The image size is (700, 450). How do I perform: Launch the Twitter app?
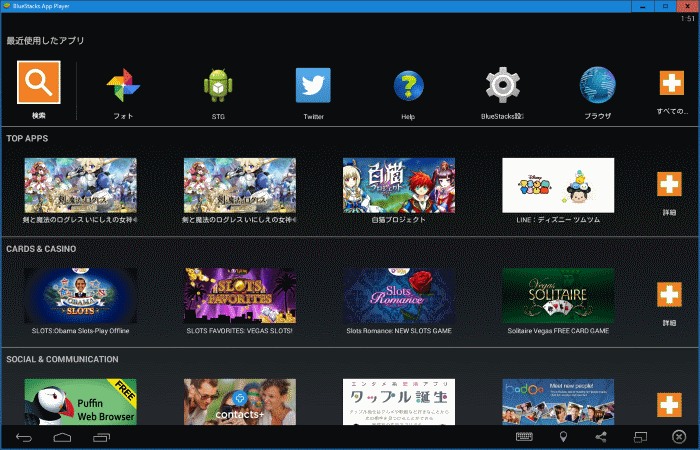coord(313,85)
